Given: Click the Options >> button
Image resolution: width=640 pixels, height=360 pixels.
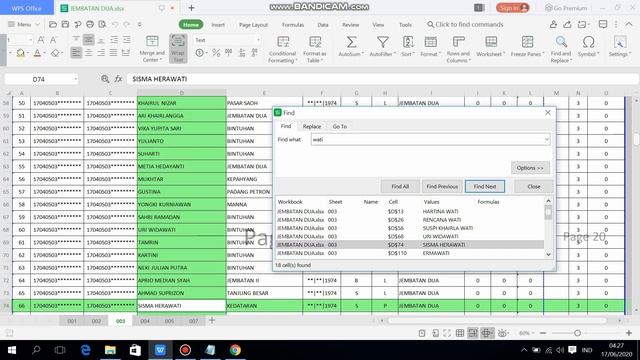Looking at the screenshot, I should click(x=530, y=168).
